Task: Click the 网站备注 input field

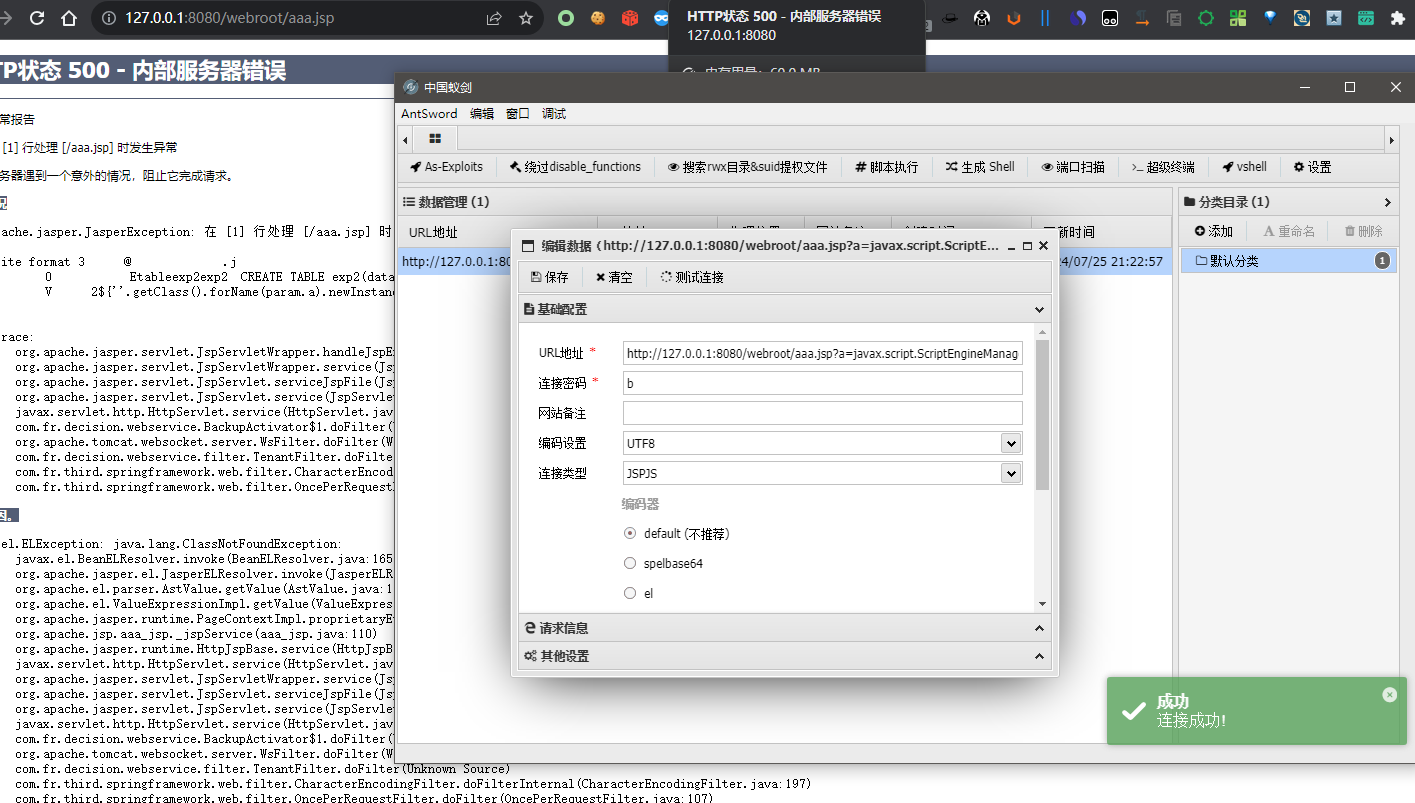Action: (x=822, y=413)
